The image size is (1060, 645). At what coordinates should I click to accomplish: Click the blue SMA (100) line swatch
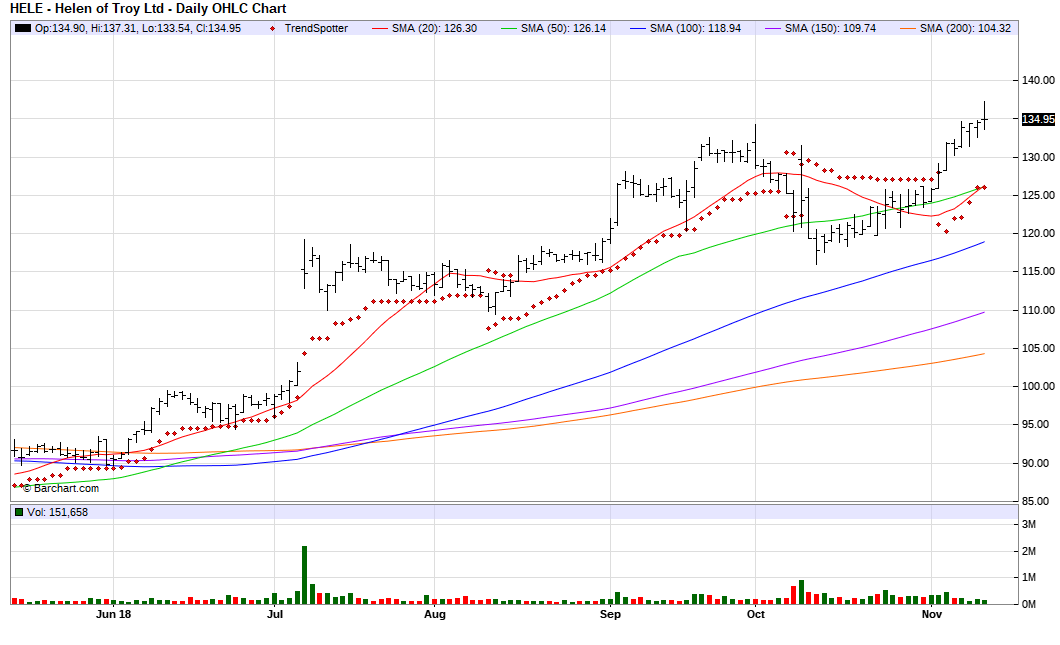(x=637, y=28)
